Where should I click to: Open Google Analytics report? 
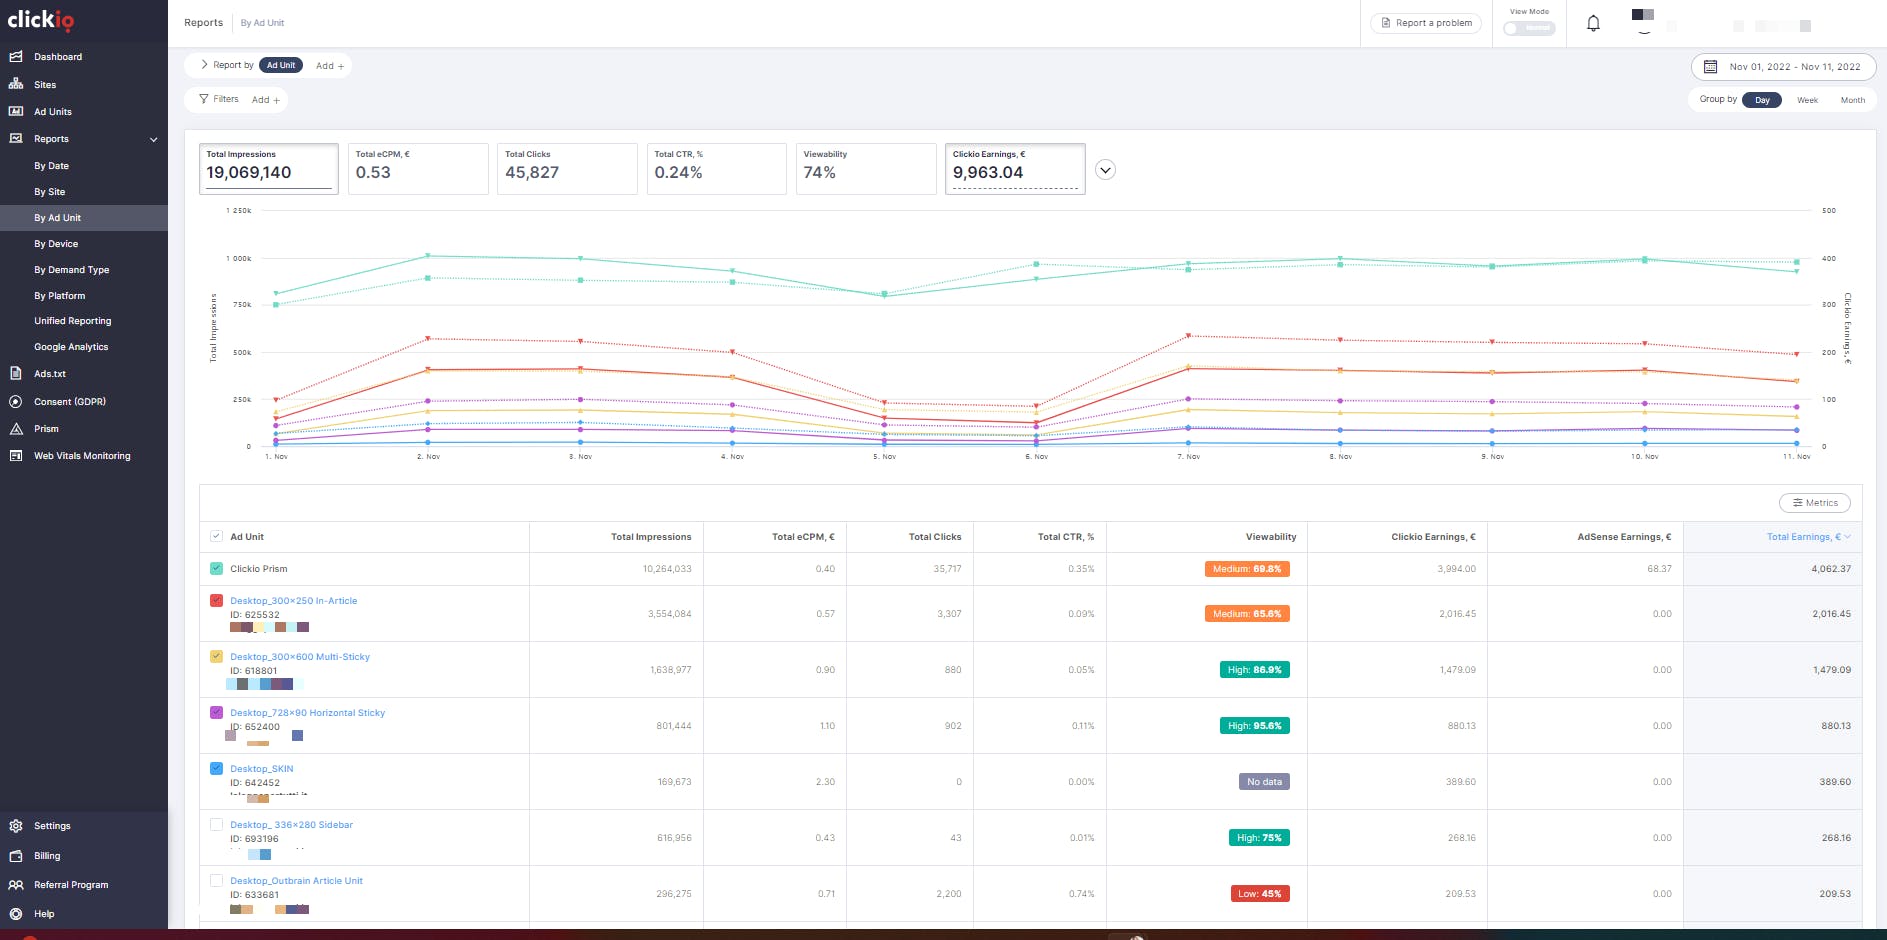(x=71, y=347)
